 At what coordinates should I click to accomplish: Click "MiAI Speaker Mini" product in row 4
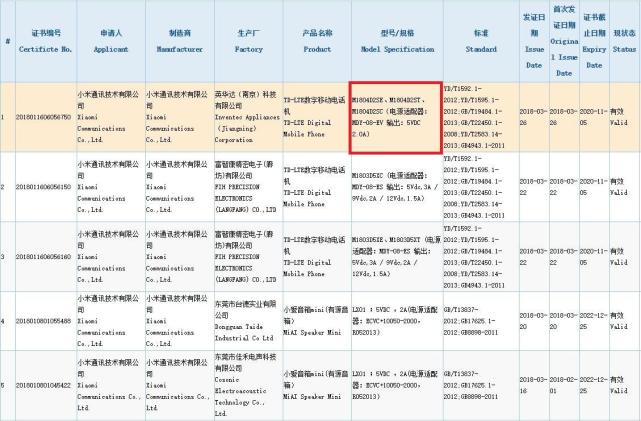[316, 321]
